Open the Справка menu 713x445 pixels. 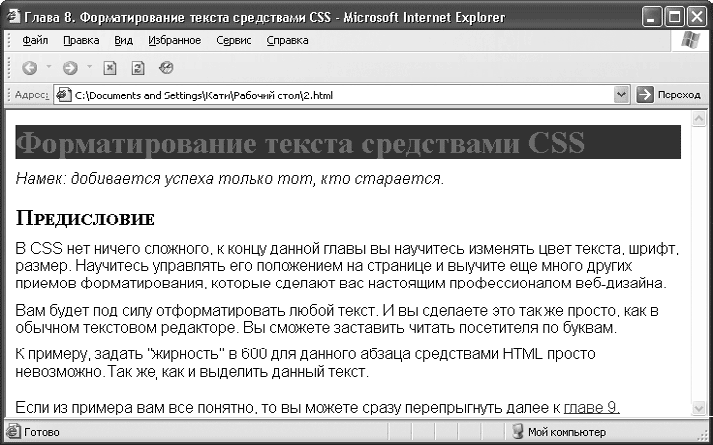point(289,41)
